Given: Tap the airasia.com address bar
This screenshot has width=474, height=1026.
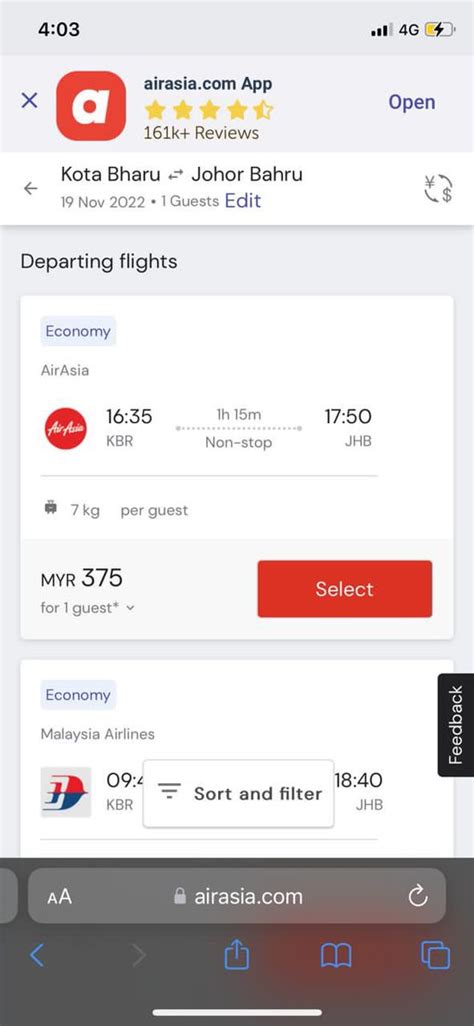Looking at the screenshot, I should tap(237, 896).
